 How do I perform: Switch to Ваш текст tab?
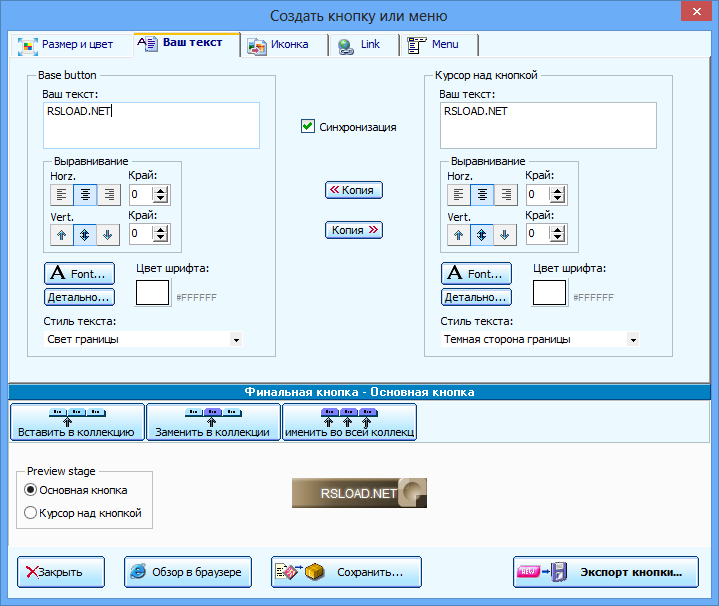pos(186,43)
